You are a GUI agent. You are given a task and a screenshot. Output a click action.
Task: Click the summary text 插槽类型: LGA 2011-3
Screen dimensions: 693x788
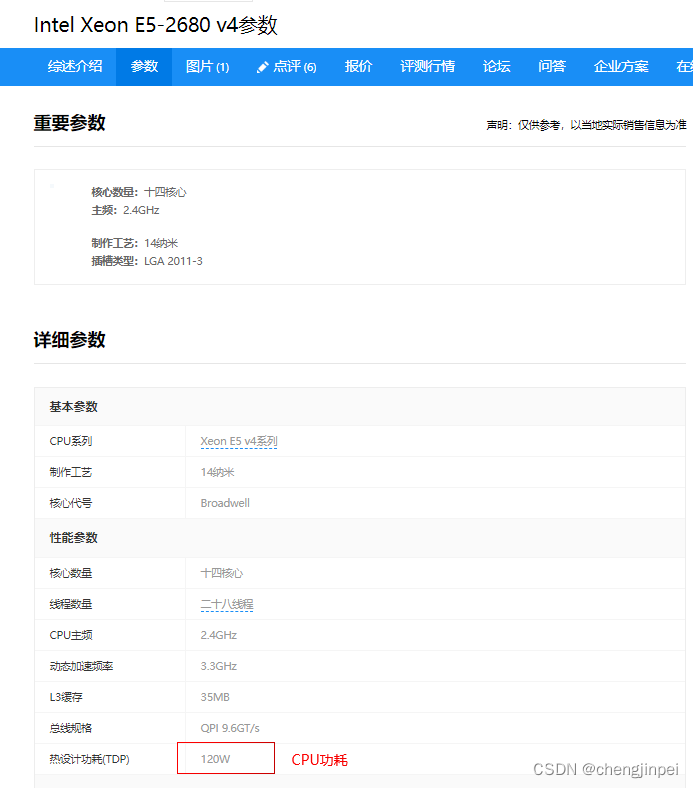tap(147, 261)
